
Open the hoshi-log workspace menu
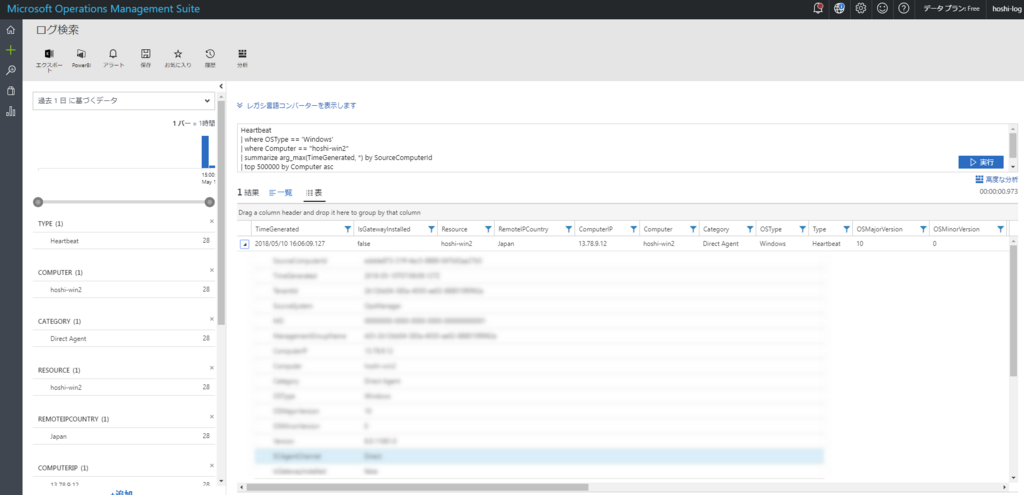pyautogui.click(x=1006, y=8)
